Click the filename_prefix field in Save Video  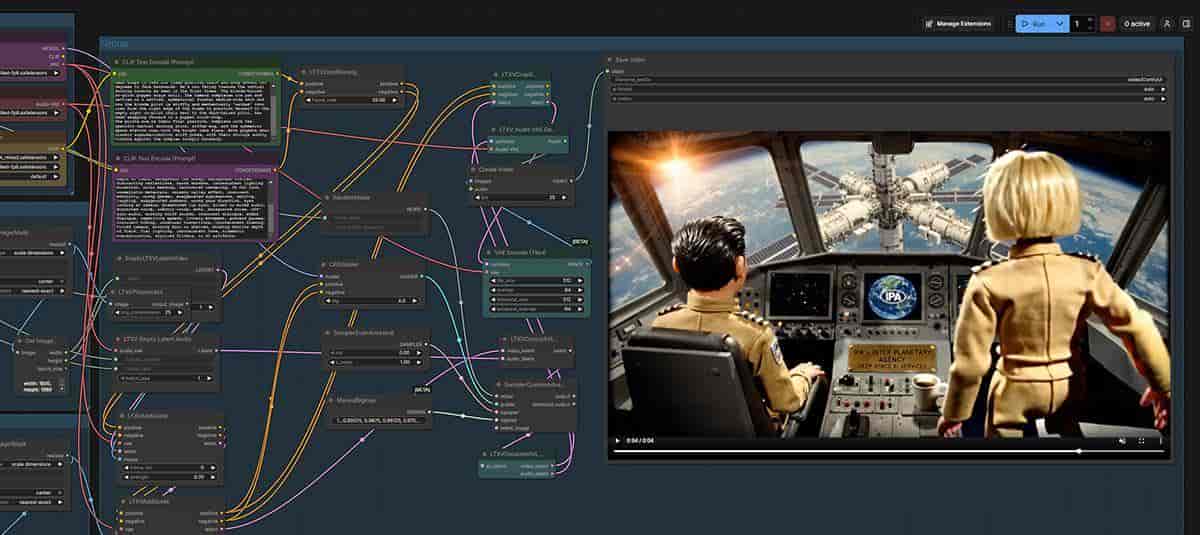coord(888,79)
